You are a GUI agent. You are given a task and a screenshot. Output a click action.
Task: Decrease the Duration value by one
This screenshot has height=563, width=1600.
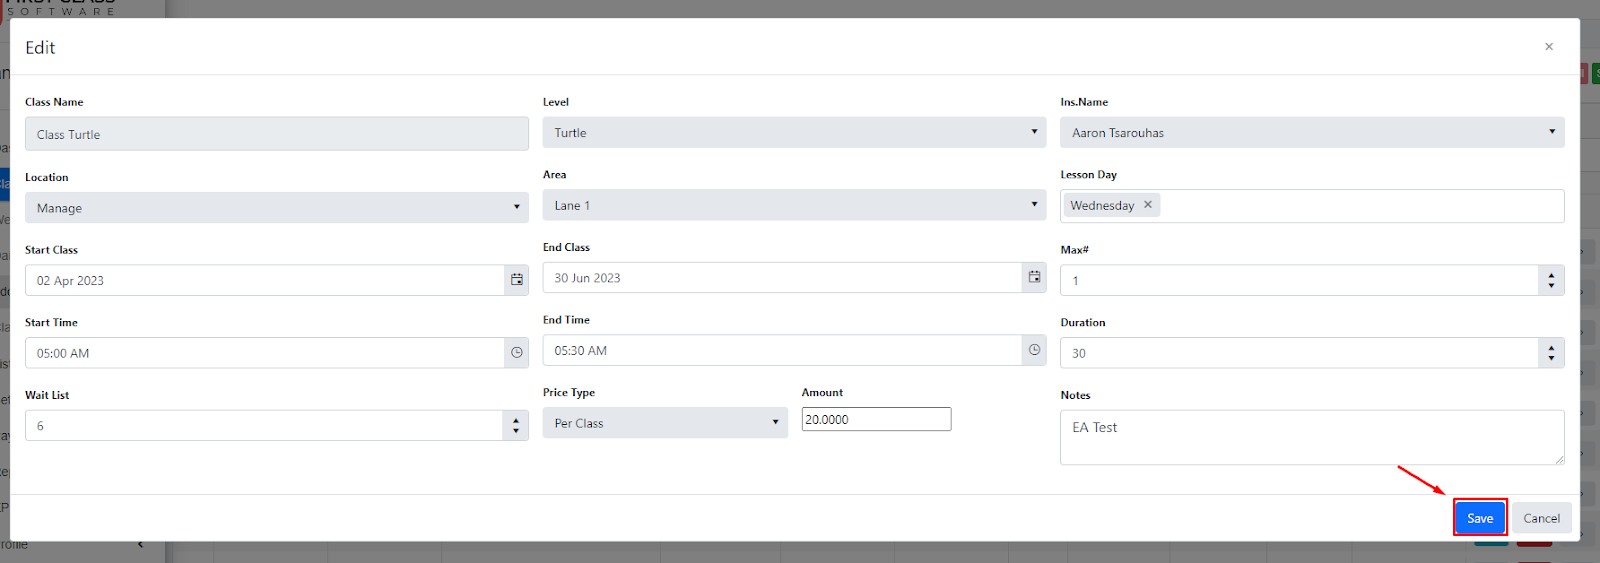coord(1551,359)
